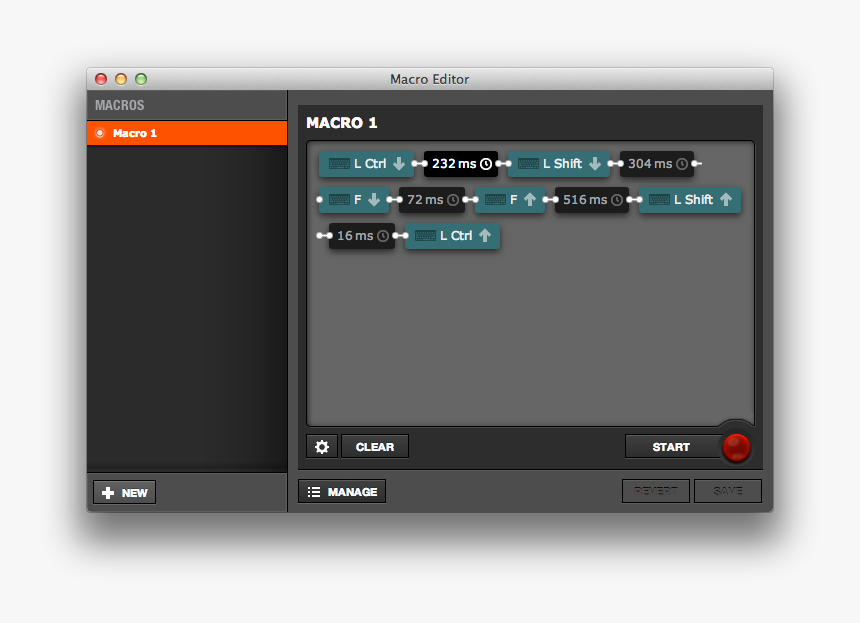Select the 72 ms delay block
The height and width of the screenshot is (623, 860).
pyautogui.click(x=431, y=200)
